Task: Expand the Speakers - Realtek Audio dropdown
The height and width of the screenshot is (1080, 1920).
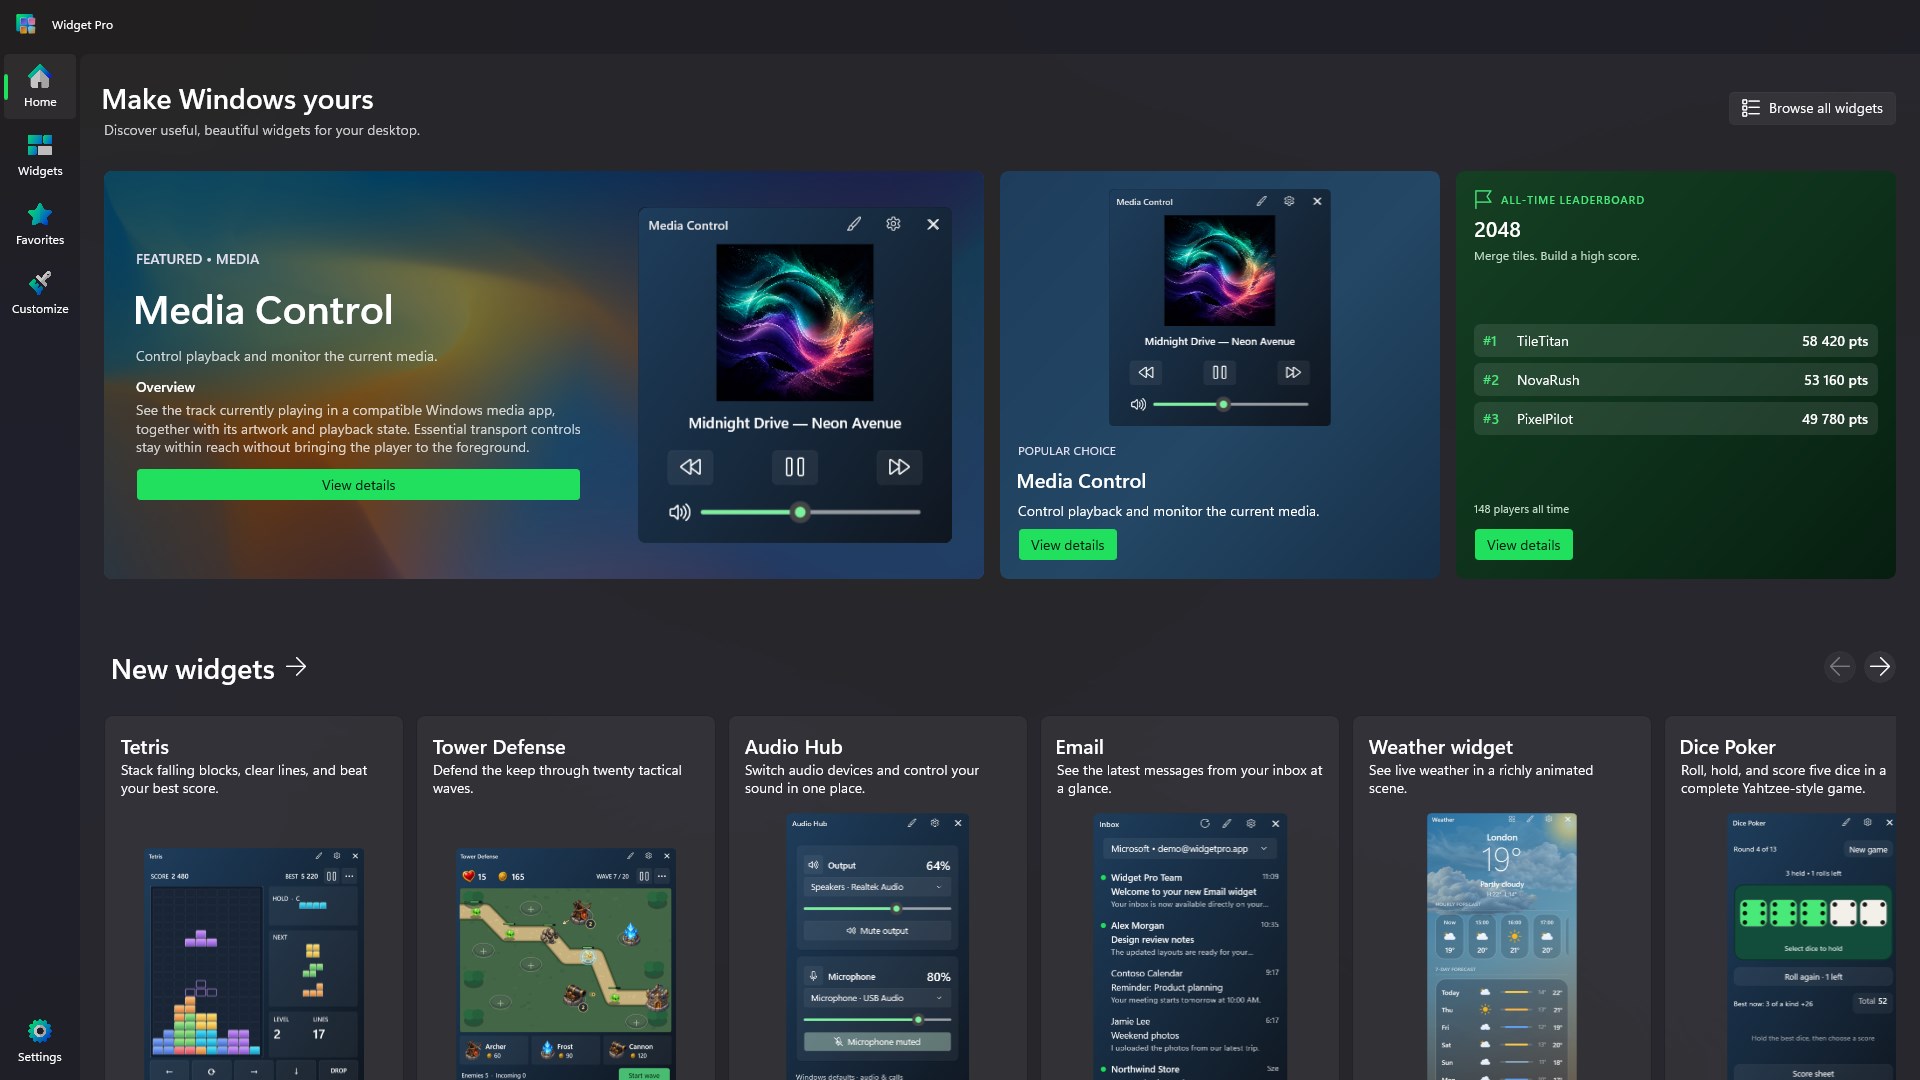Action: 877,887
